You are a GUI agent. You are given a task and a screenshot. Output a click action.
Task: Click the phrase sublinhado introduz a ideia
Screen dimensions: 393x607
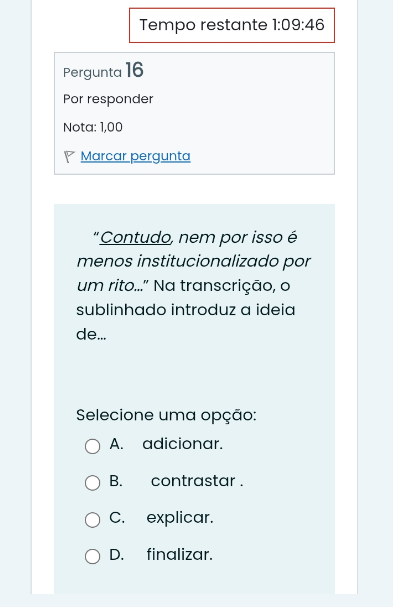[185, 310]
